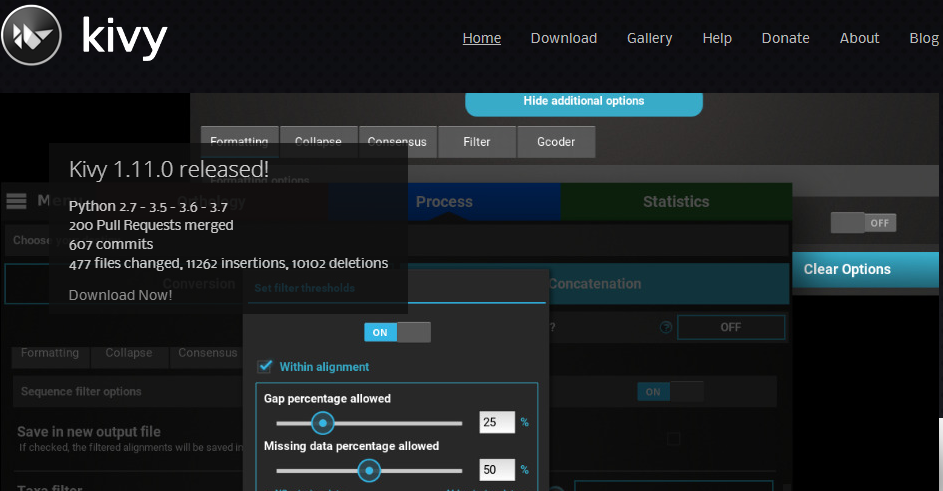This screenshot has height=491, width=943.
Task: Open the About page
Action: click(859, 38)
